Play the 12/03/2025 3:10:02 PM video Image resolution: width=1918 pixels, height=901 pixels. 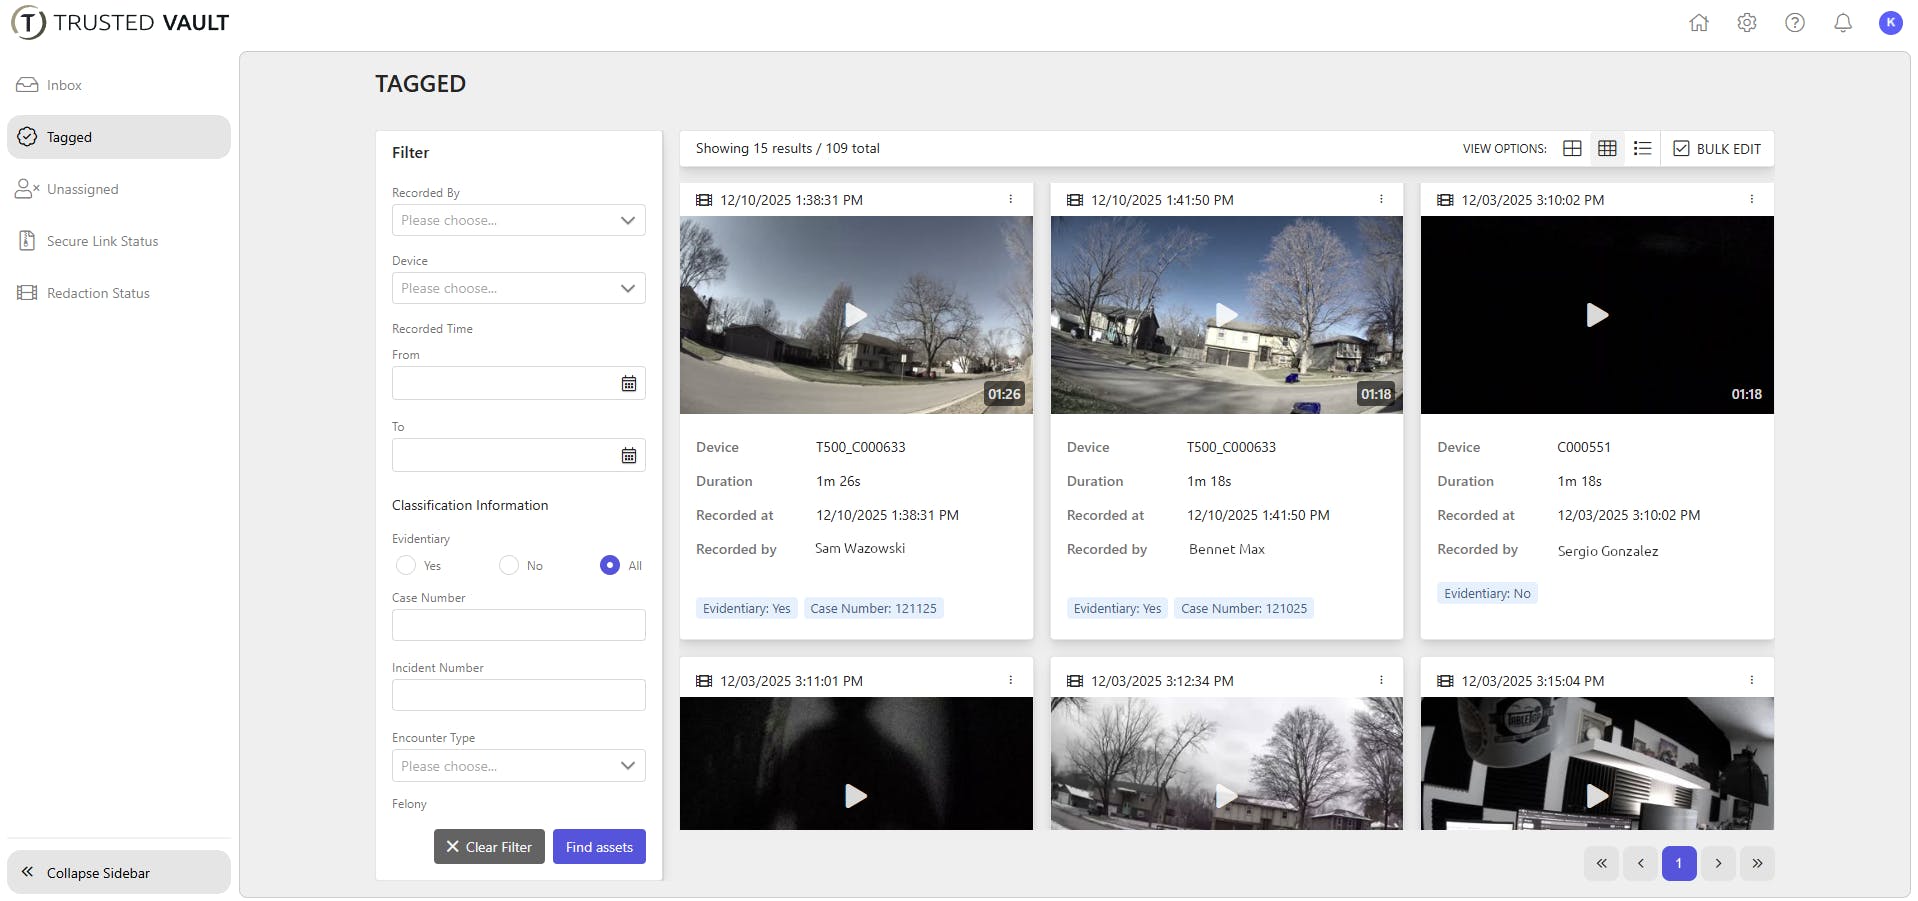point(1597,315)
